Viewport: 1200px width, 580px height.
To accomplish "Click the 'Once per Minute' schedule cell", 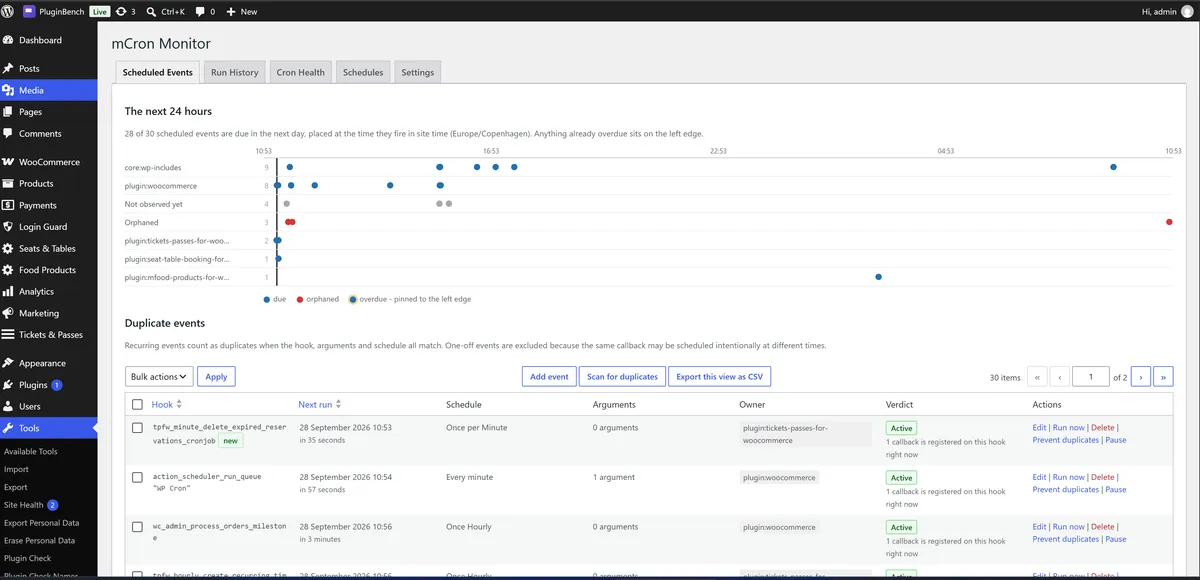I will (476, 428).
